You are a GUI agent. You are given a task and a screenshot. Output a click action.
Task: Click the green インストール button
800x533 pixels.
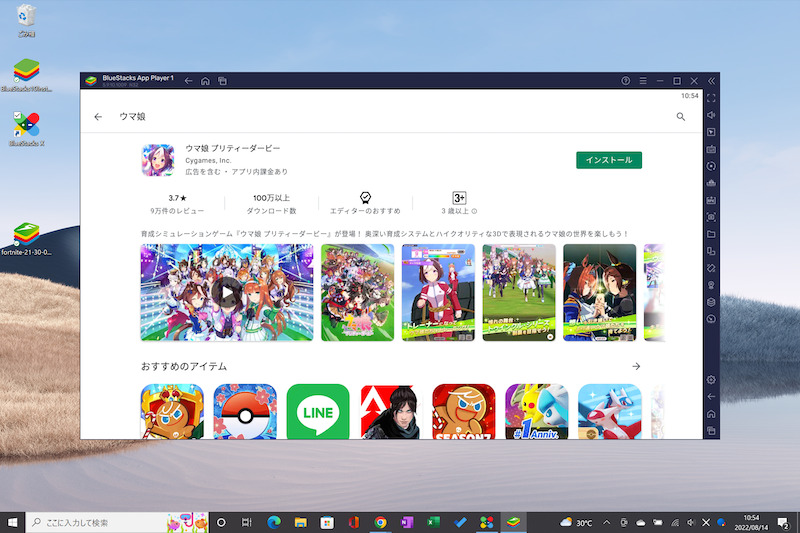tap(609, 160)
